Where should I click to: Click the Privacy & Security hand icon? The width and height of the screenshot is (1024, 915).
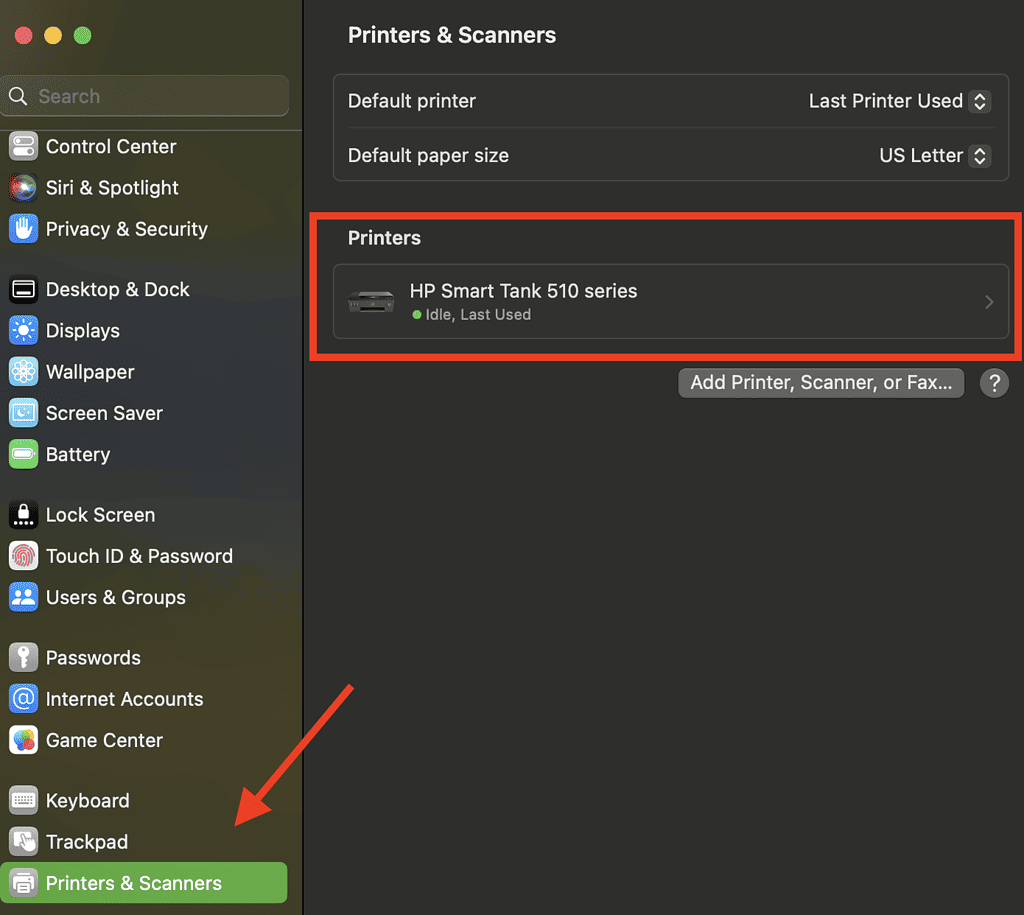tap(23, 229)
